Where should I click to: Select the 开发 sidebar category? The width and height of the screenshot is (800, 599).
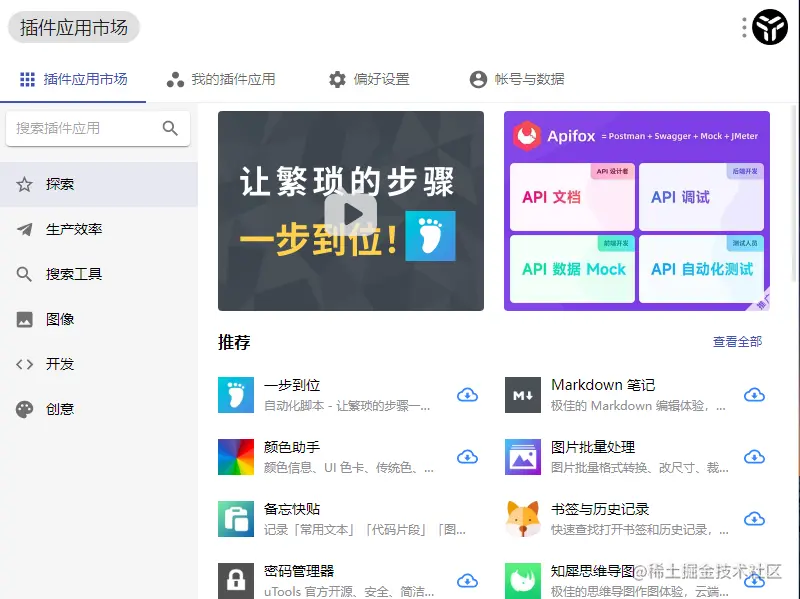pyautogui.click(x=55, y=364)
